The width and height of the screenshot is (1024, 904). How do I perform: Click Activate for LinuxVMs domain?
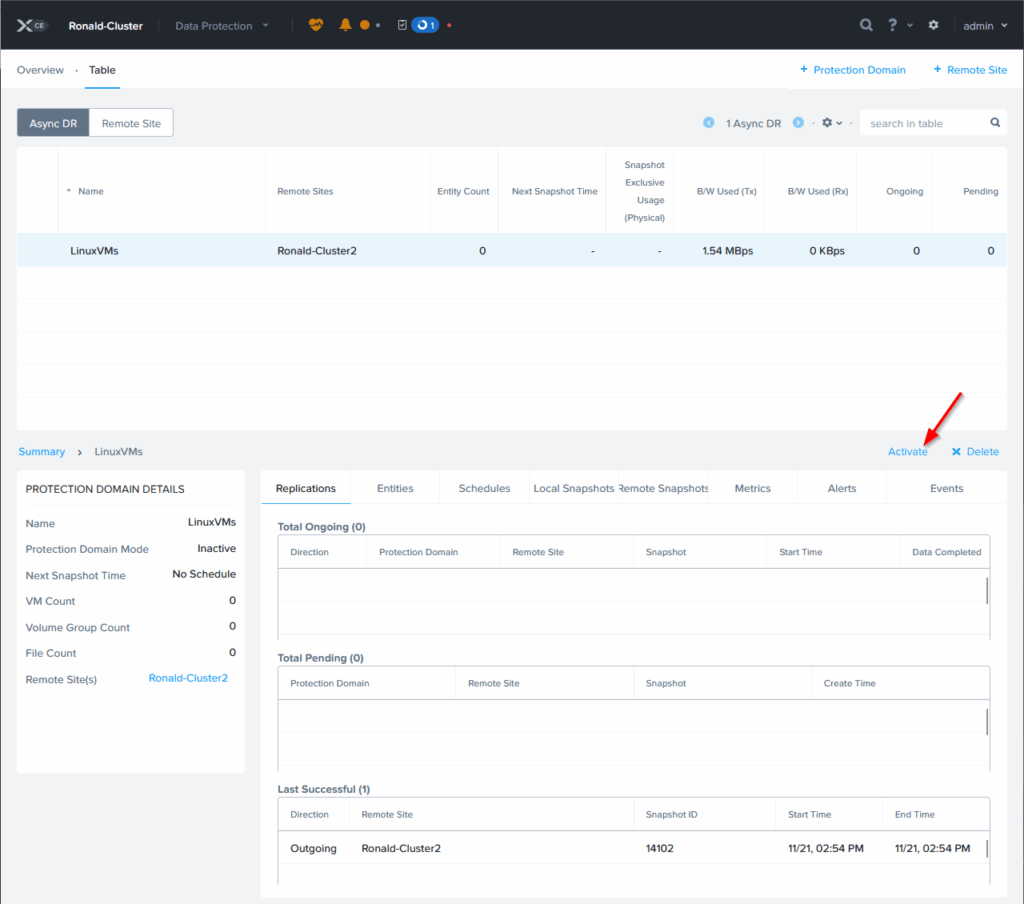[x=907, y=452]
